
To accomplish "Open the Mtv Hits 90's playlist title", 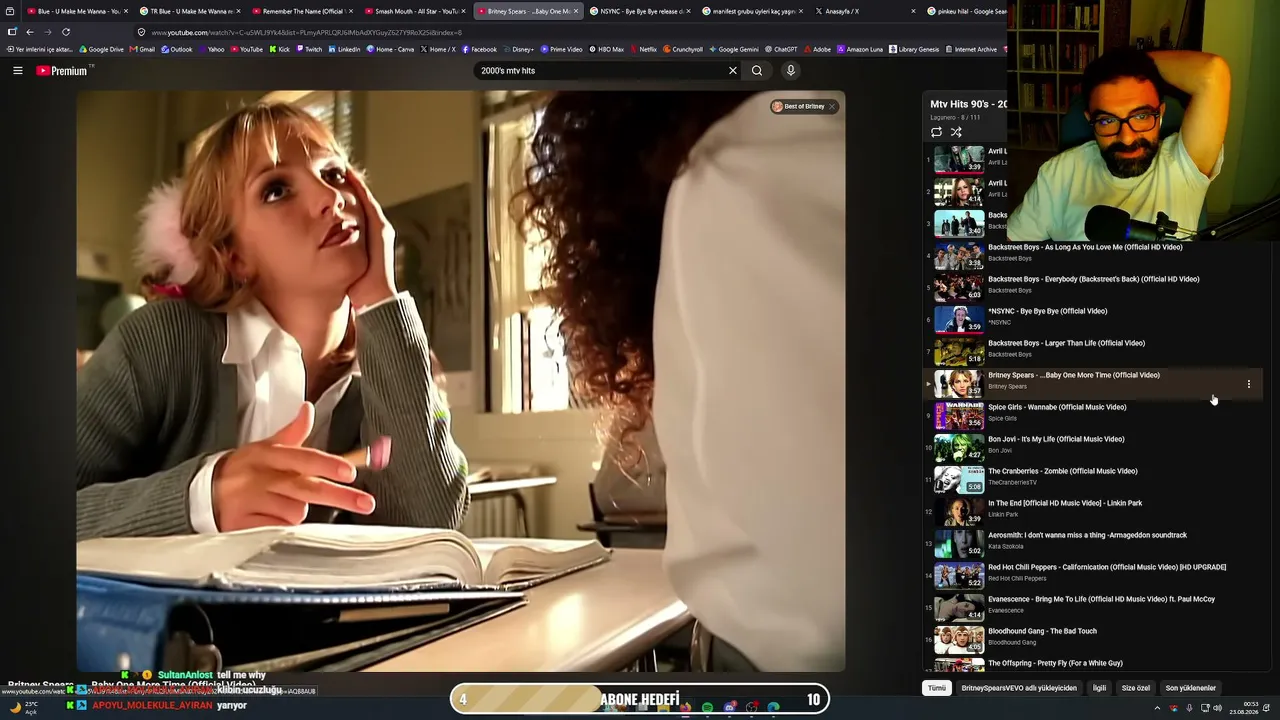I will click(968, 104).
